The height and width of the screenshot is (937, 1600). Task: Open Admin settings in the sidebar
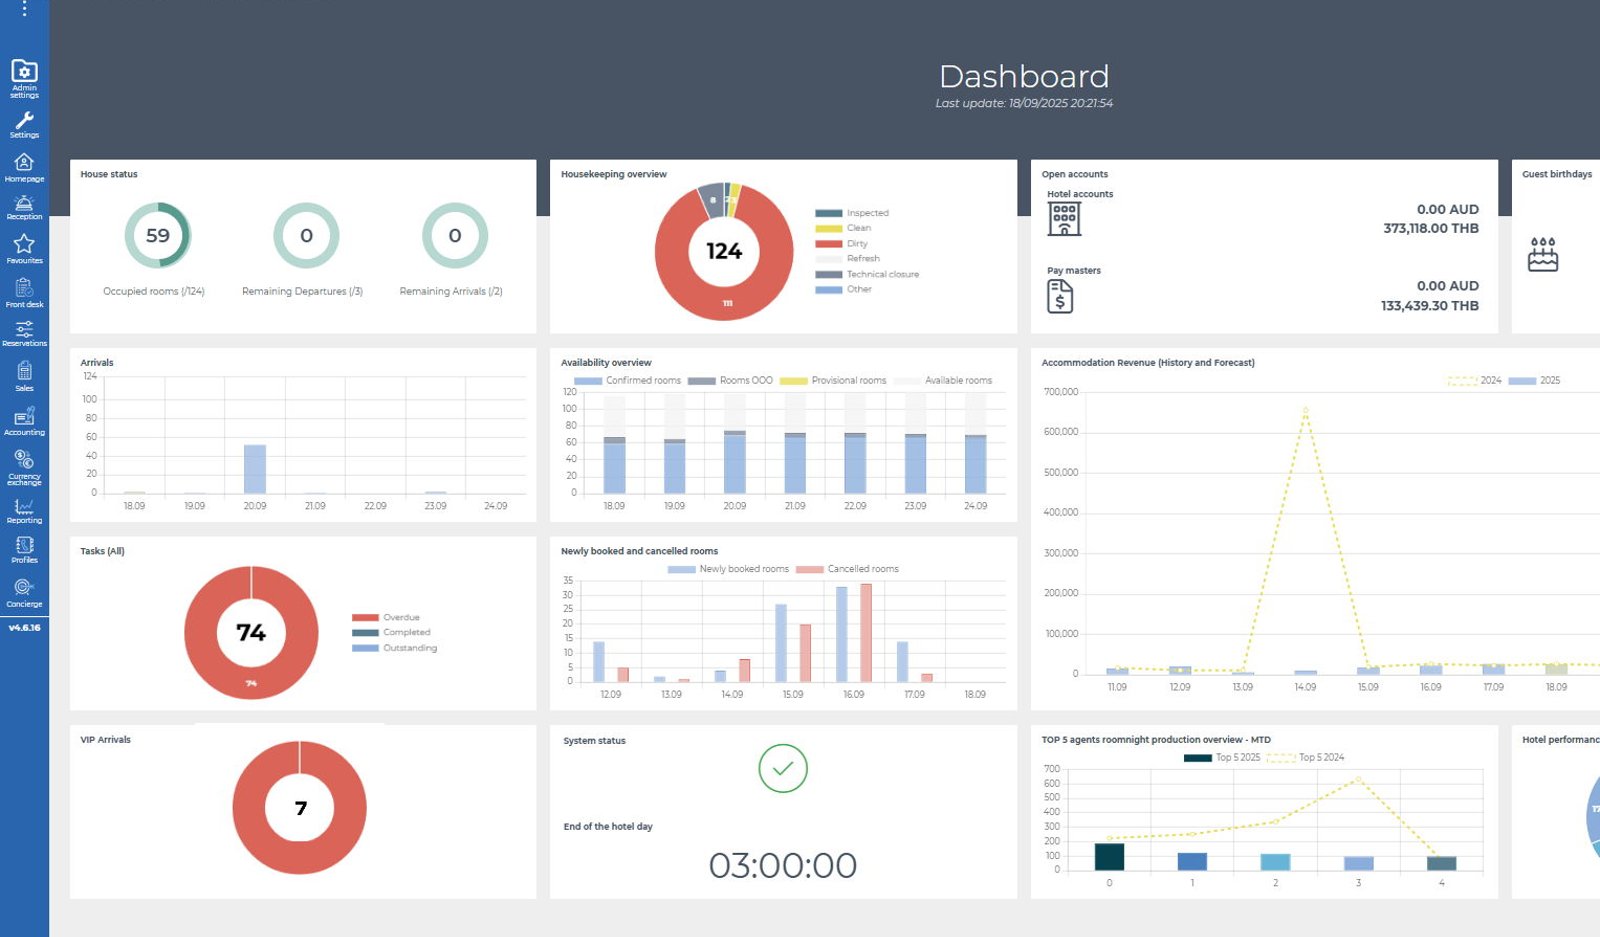(24, 79)
